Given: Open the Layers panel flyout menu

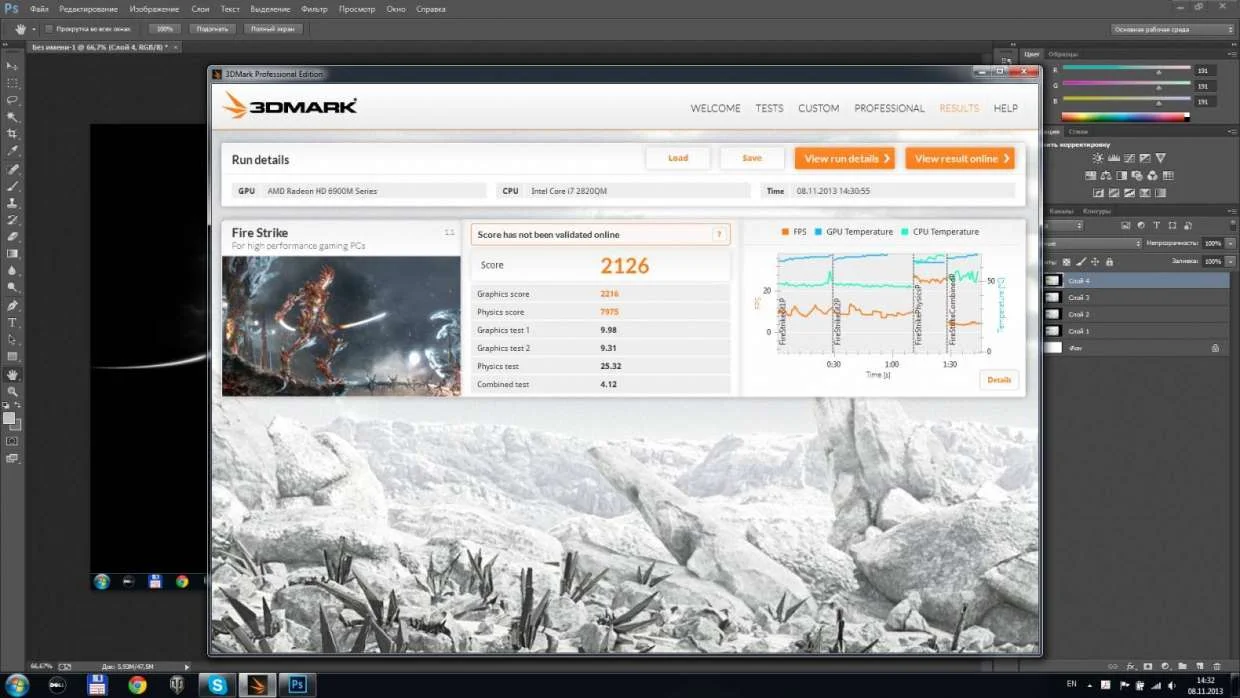Looking at the screenshot, I should tap(1231, 210).
